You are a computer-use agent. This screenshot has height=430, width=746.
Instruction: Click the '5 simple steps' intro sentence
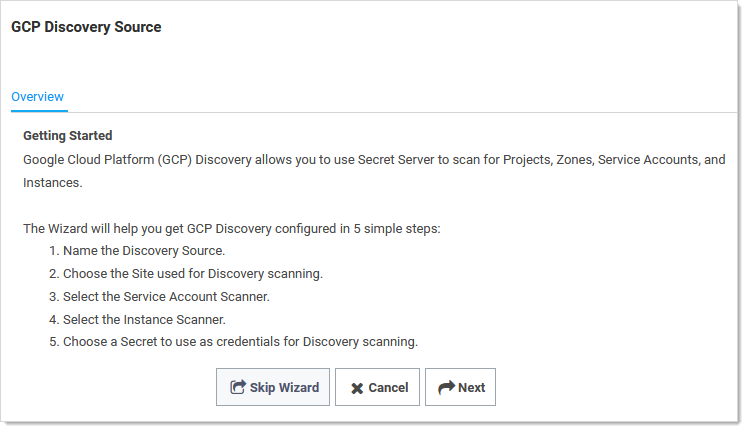click(x=232, y=229)
